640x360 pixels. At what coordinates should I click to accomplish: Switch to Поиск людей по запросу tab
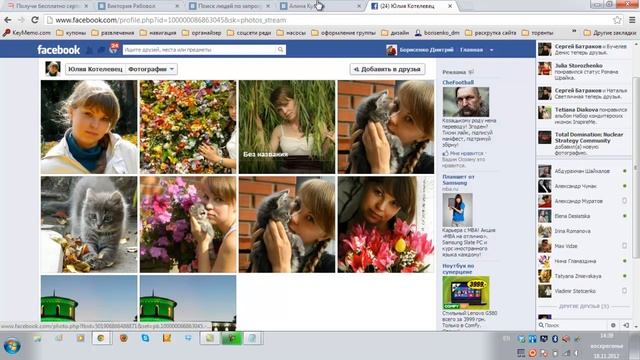(x=229, y=6)
